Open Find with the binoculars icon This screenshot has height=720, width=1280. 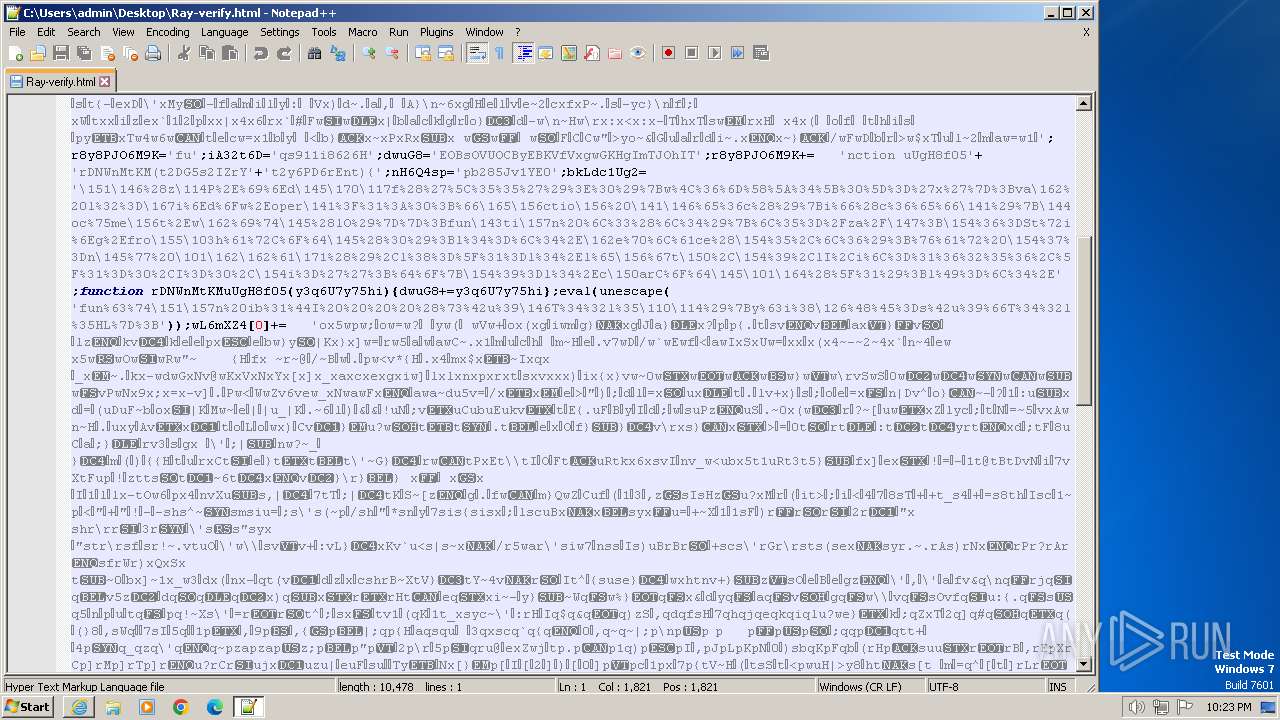click(x=315, y=53)
